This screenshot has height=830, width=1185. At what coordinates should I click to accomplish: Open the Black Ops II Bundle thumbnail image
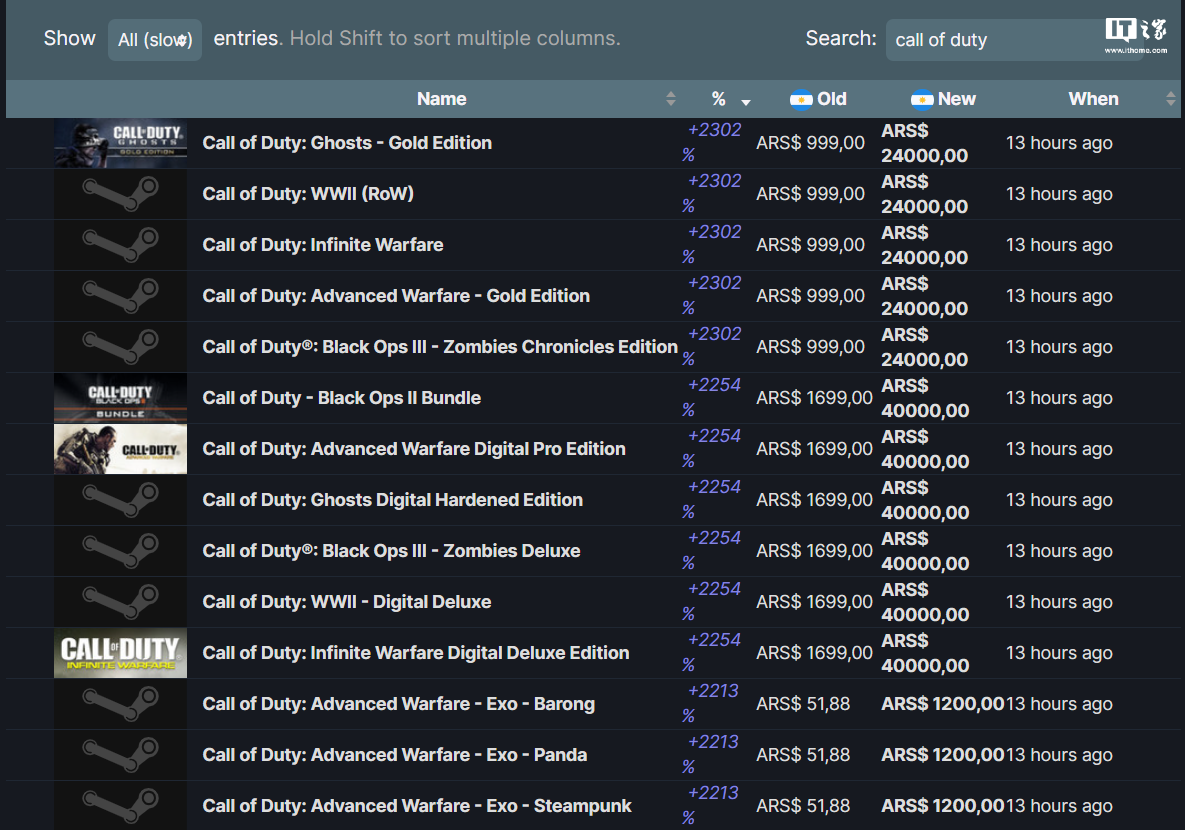pos(120,398)
